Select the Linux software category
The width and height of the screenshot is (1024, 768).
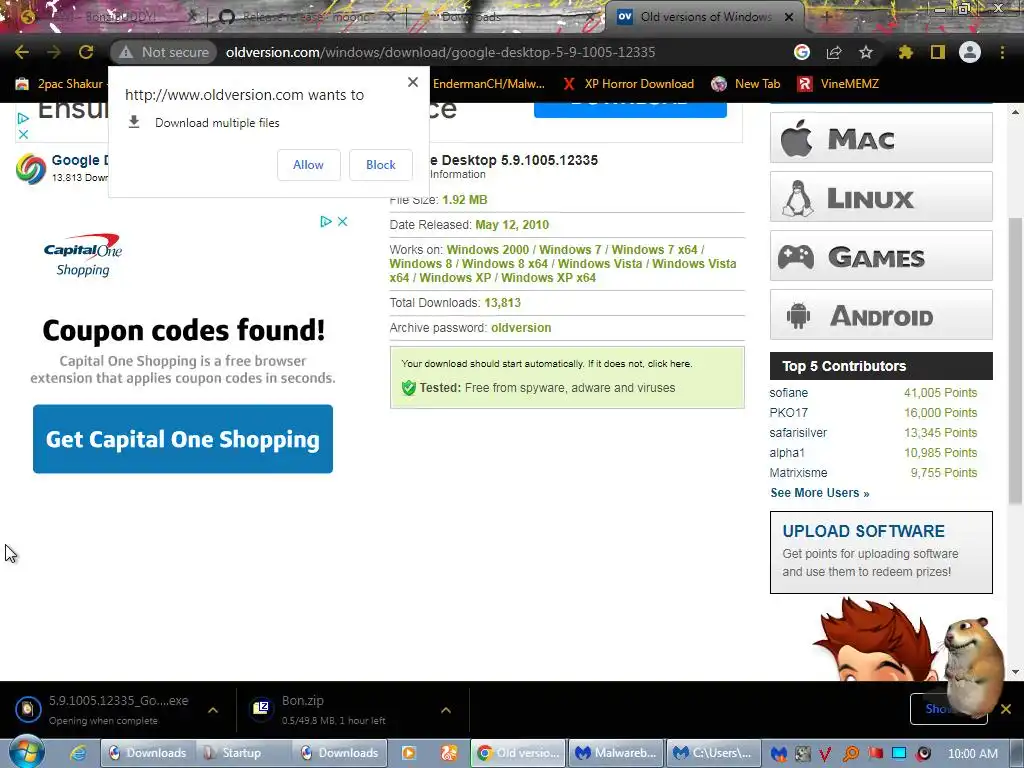(x=881, y=197)
